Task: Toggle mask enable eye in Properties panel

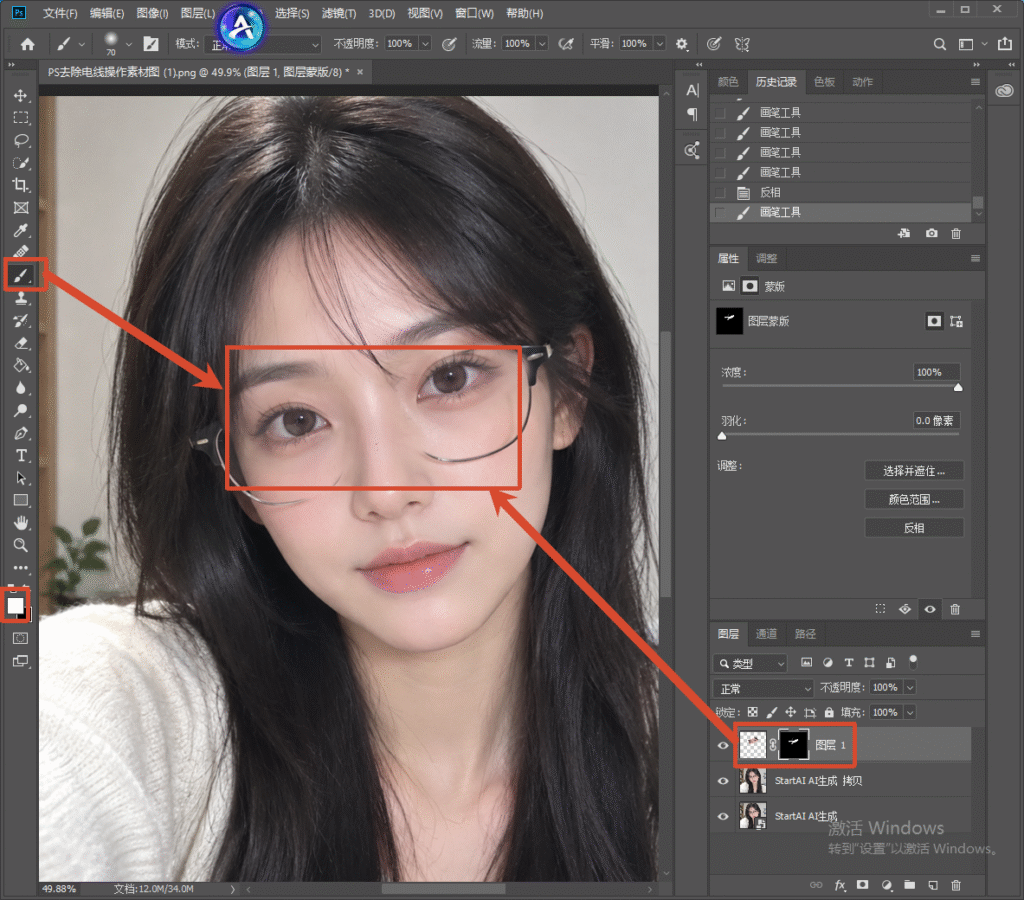Action: [x=930, y=609]
